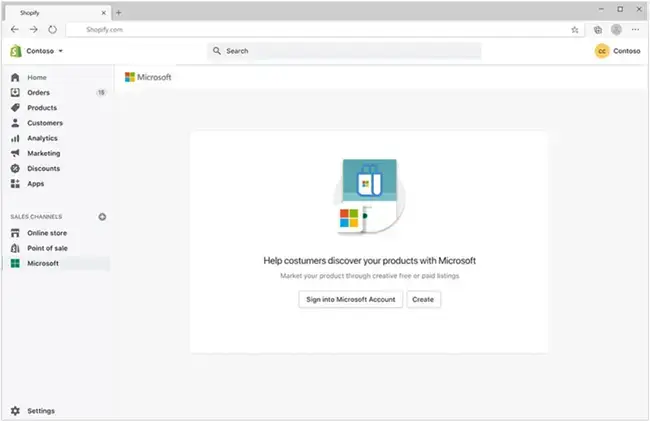Click the SALES CHANNELS section label
This screenshot has width=650, height=421.
point(36,217)
